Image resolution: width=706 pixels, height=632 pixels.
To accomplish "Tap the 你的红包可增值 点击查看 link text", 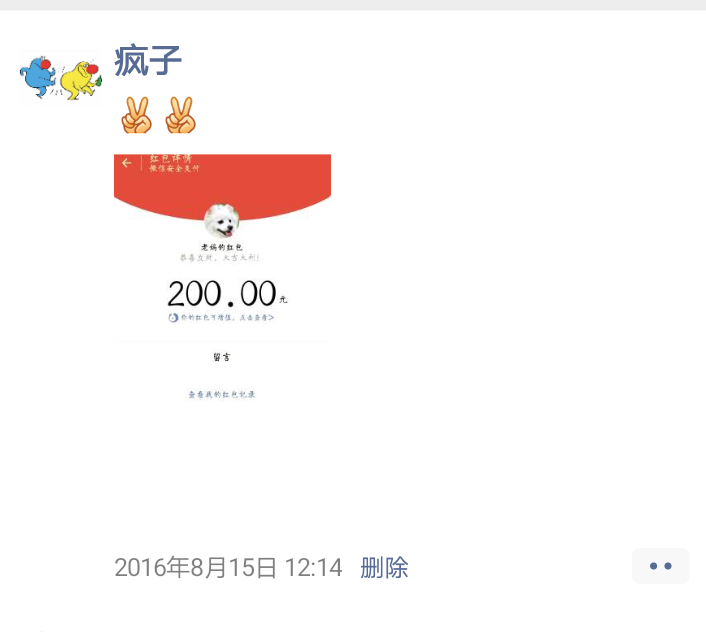I will pyautogui.click(x=227, y=318).
